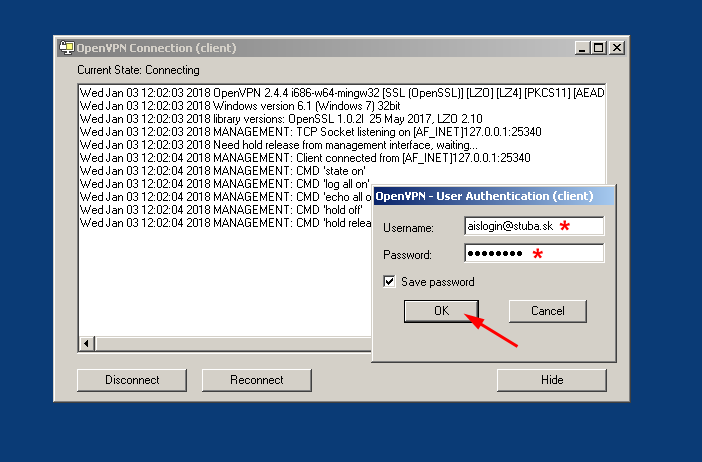Select log line 'Client connected from [AF_INET]'
702x462 pixels.
(x=305, y=158)
